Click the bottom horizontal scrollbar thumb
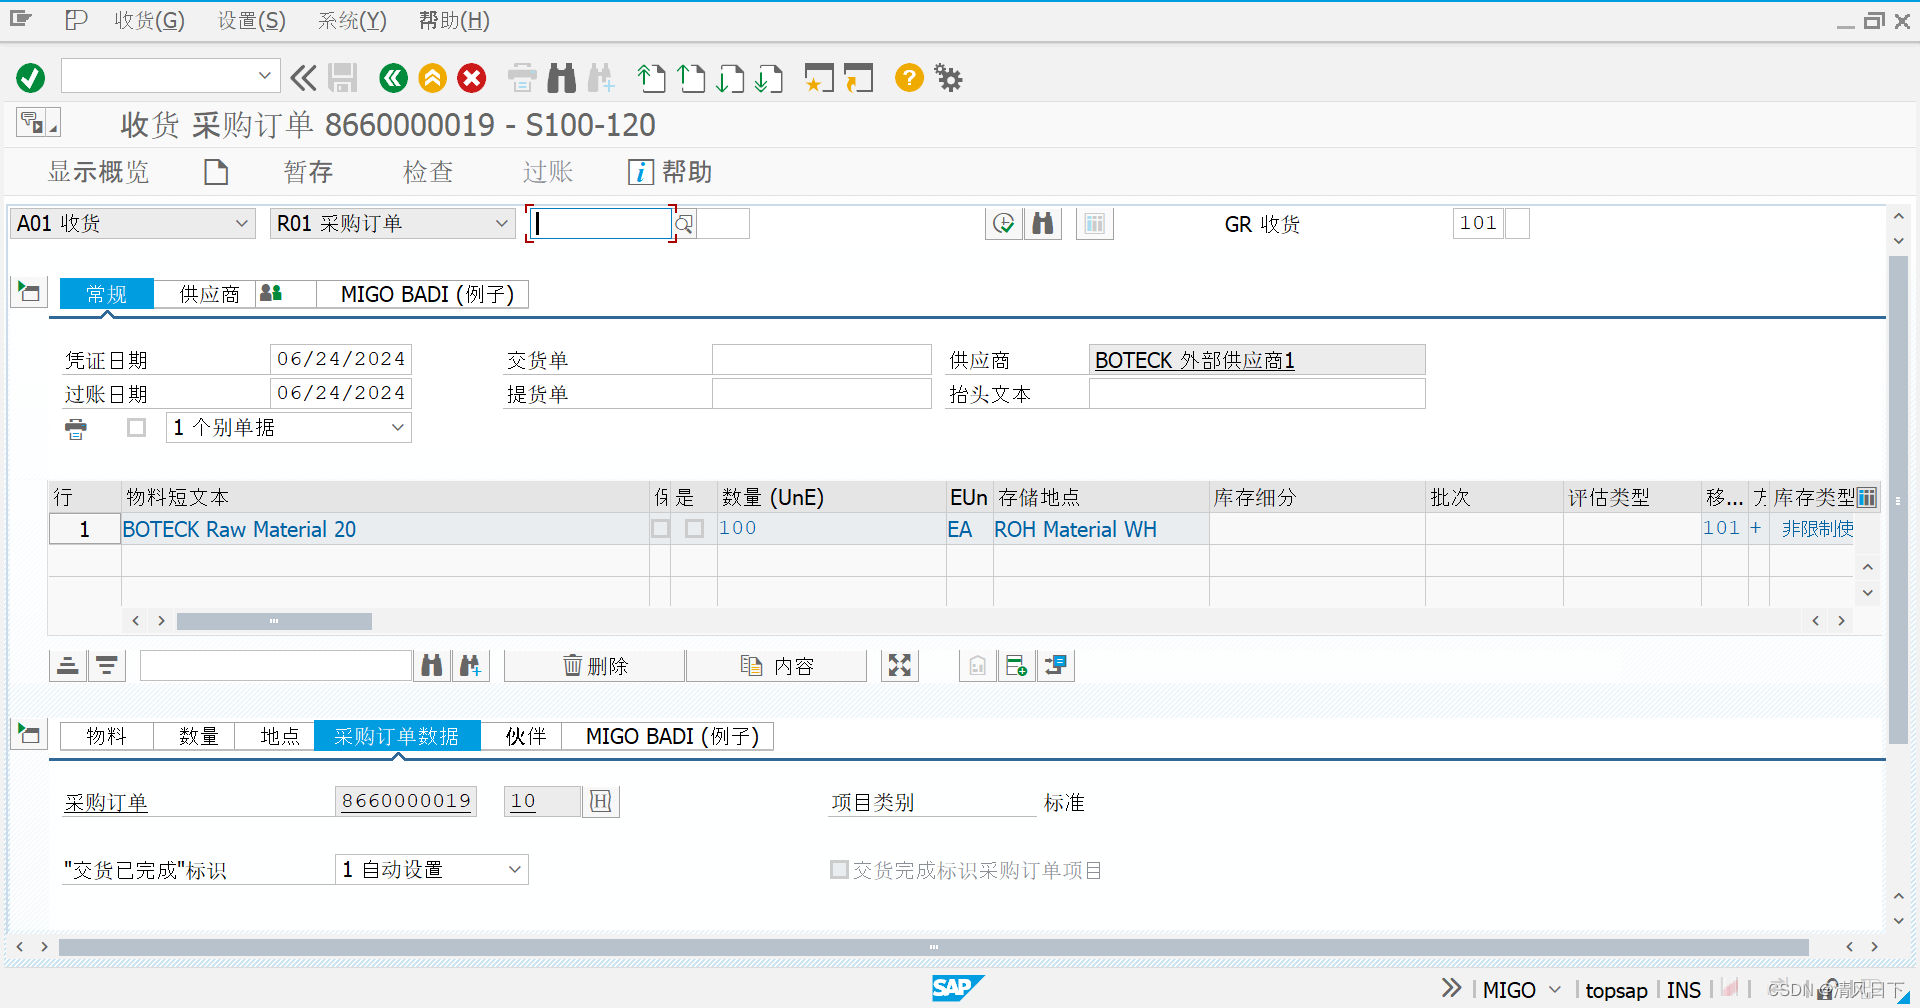Viewport: 1920px width, 1008px height. [933, 947]
